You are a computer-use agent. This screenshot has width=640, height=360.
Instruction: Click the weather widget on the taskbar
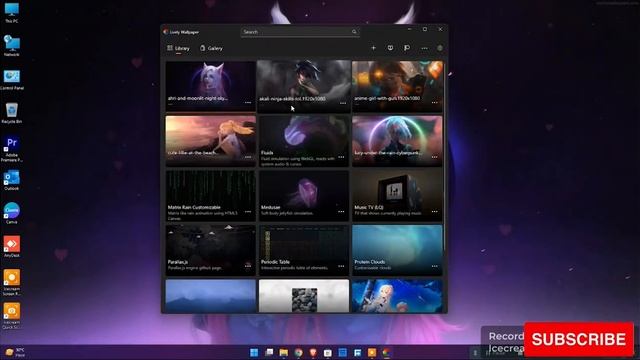click(15, 352)
